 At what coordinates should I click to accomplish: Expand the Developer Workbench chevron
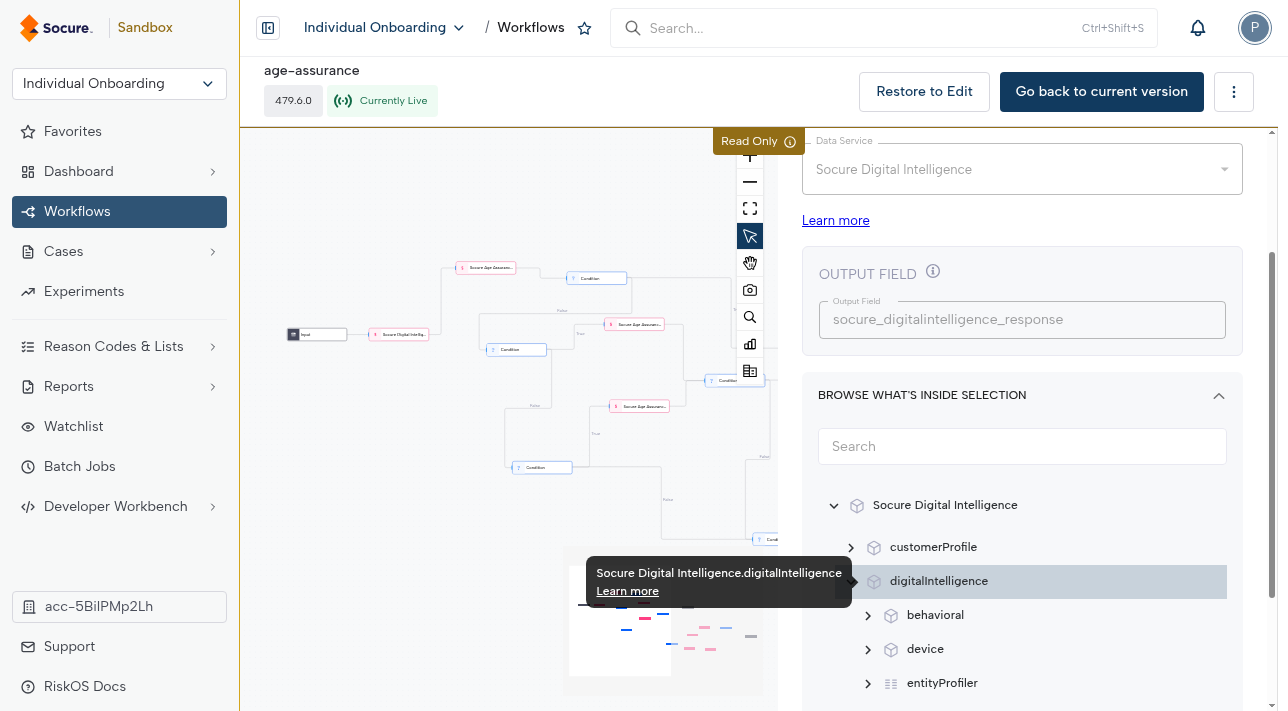point(213,507)
